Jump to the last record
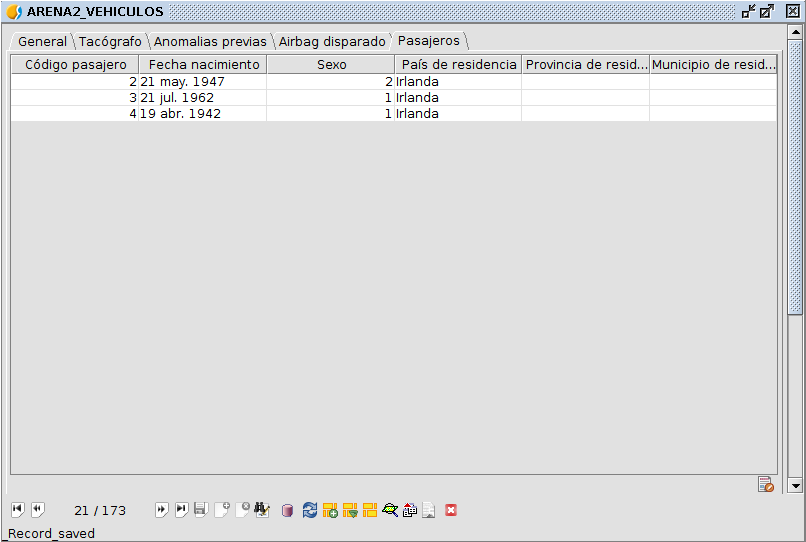Image resolution: width=806 pixels, height=542 pixels. pos(181,510)
